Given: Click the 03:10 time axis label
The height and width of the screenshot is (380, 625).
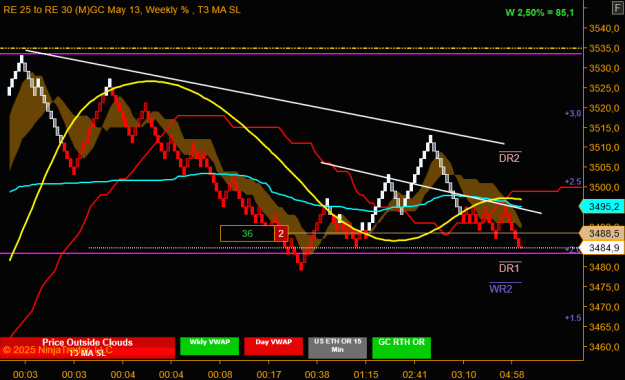Looking at the screenshot, I should [464, 374].
